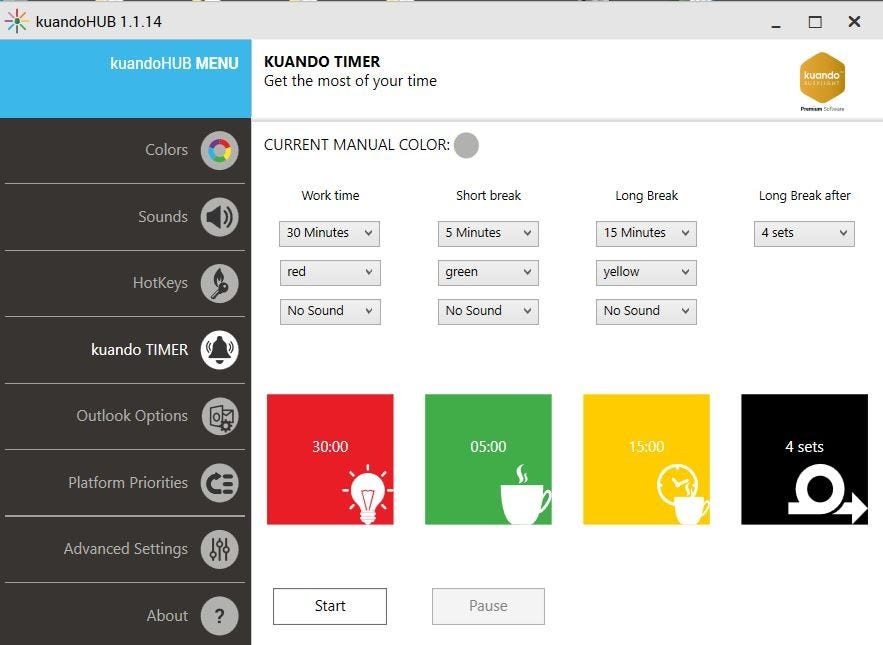Open the yellow color dropdown for Long Break
Image resolution: width=883 pixels, height=645 pixels.
click(646, 273)
